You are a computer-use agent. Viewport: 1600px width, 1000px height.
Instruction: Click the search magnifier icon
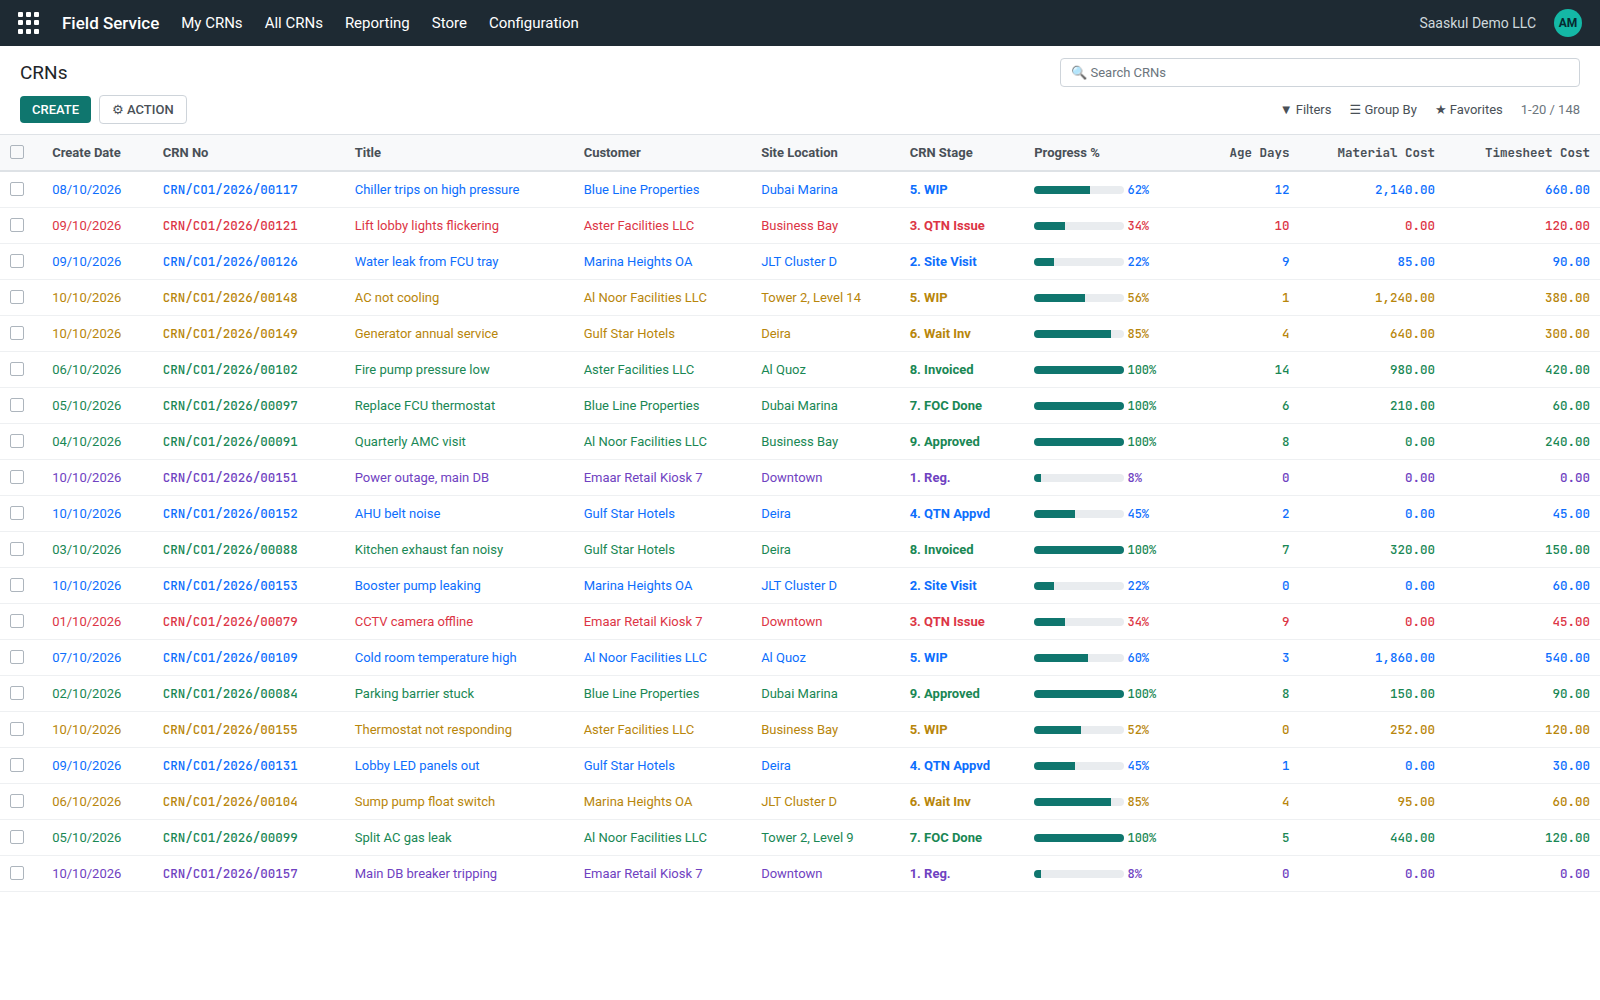click(1078, 73)
